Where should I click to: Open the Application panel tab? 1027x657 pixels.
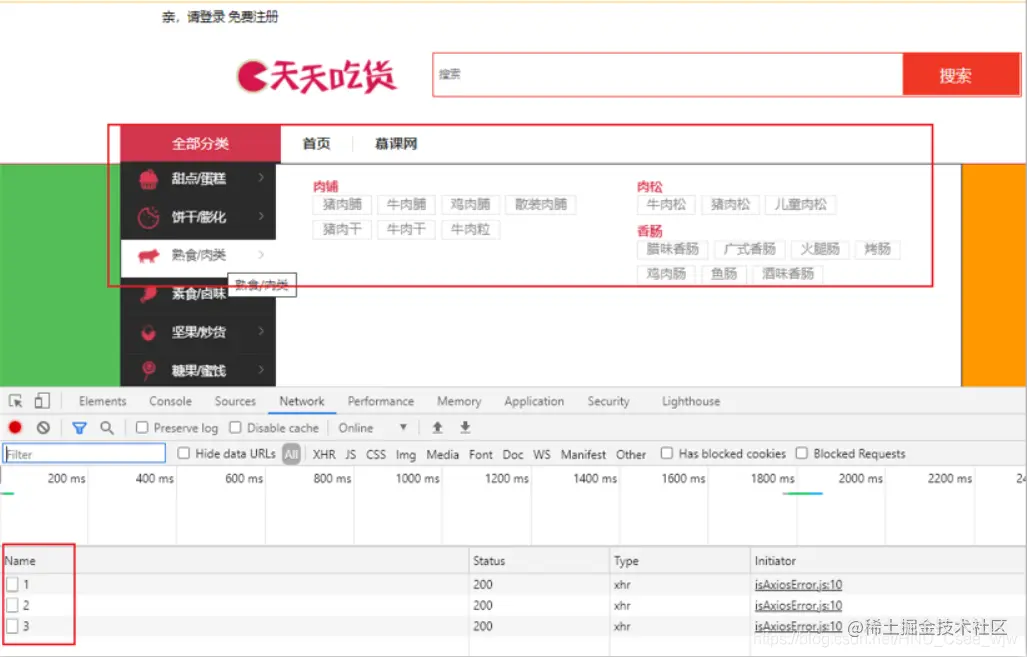[x=533, y=400]
